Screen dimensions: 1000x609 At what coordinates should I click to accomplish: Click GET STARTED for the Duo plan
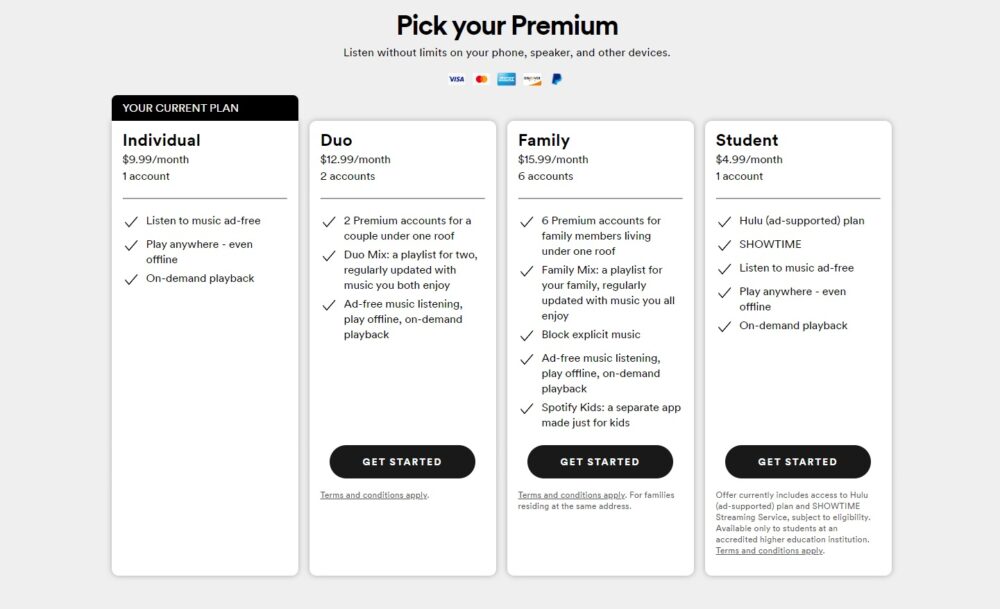pos(402,462)
